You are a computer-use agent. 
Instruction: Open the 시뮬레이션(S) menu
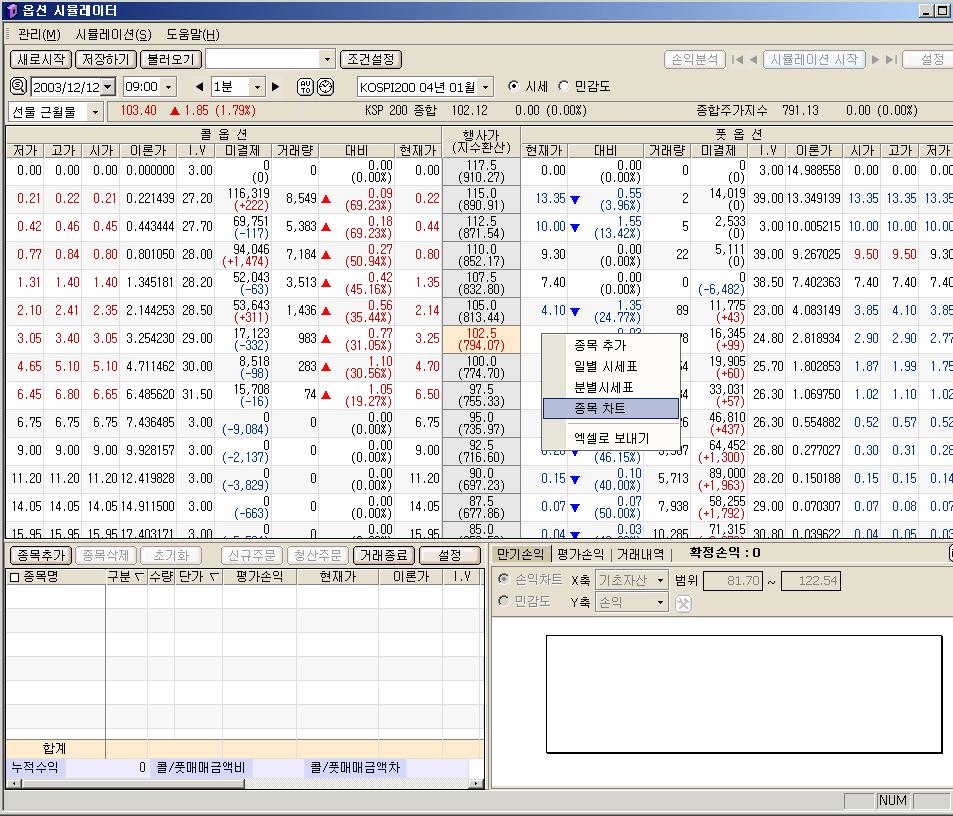pos(113,35)
